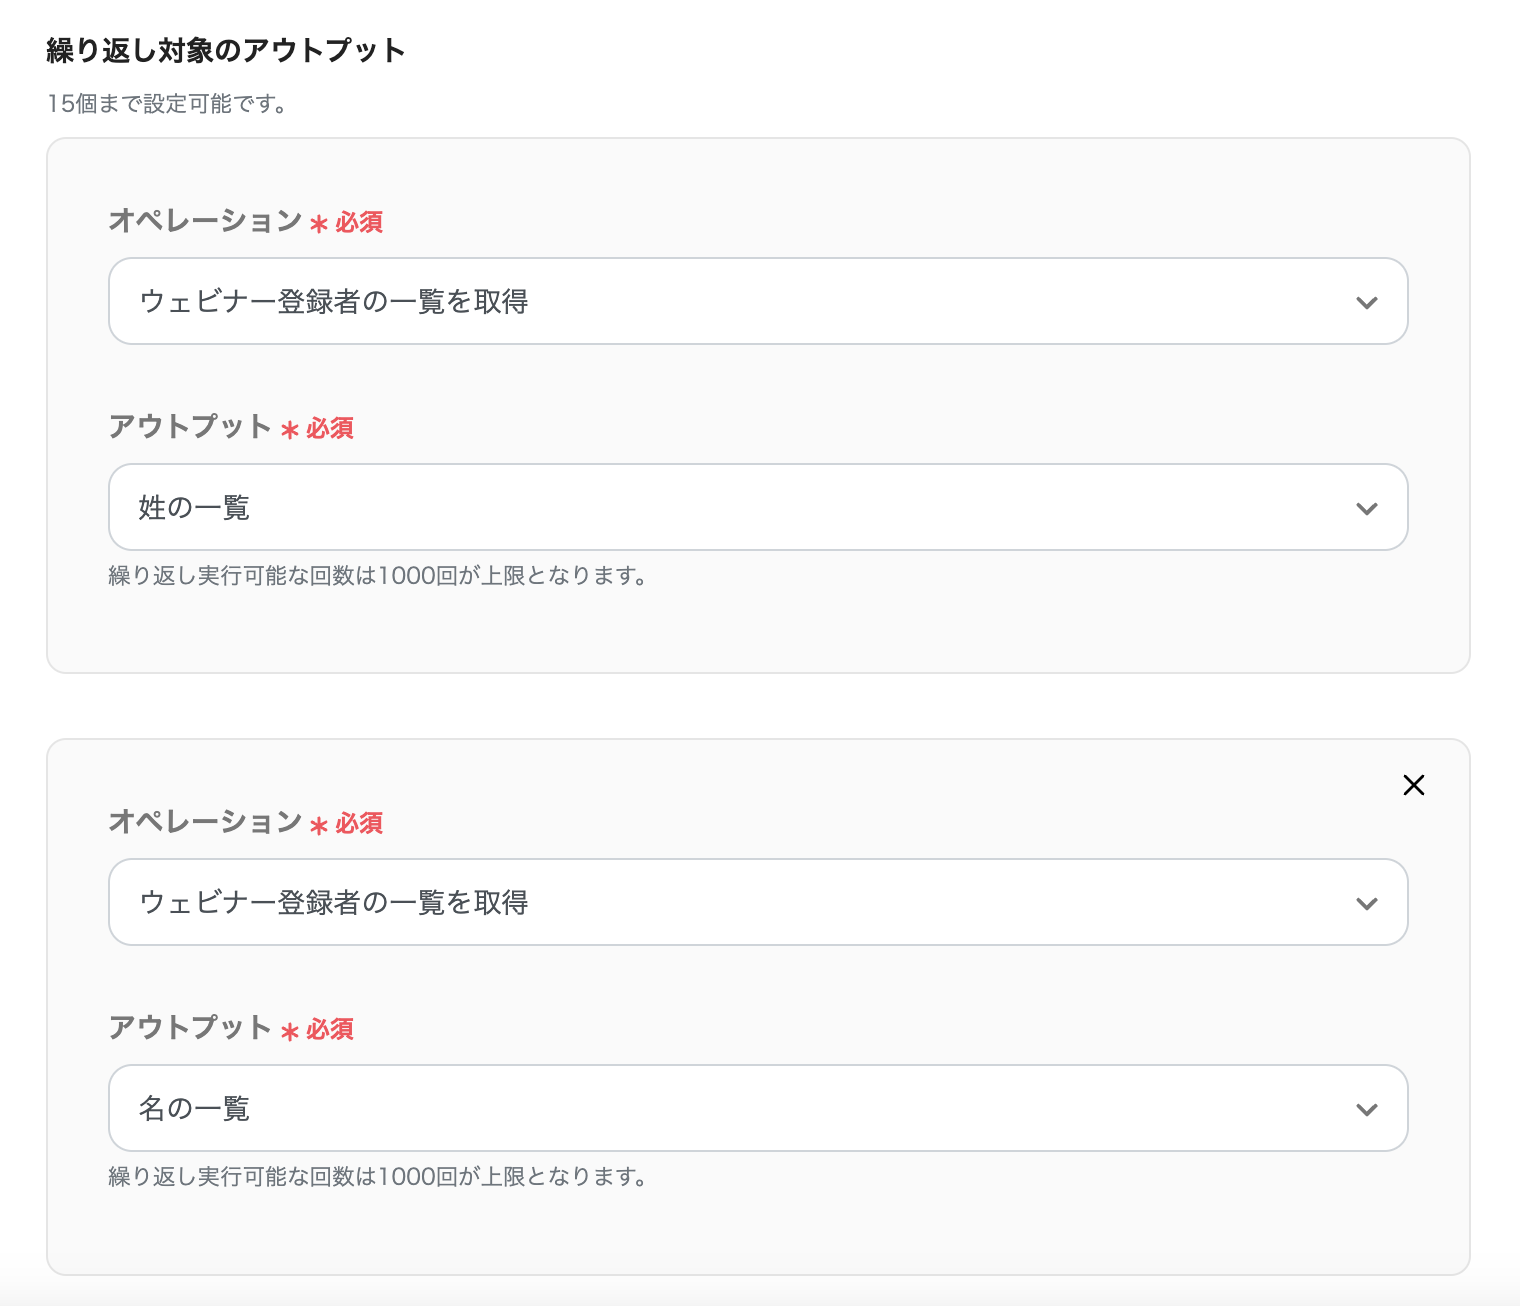
Task: Click chevron of second オペレーション dropdown
Action: click(1366, 903)
